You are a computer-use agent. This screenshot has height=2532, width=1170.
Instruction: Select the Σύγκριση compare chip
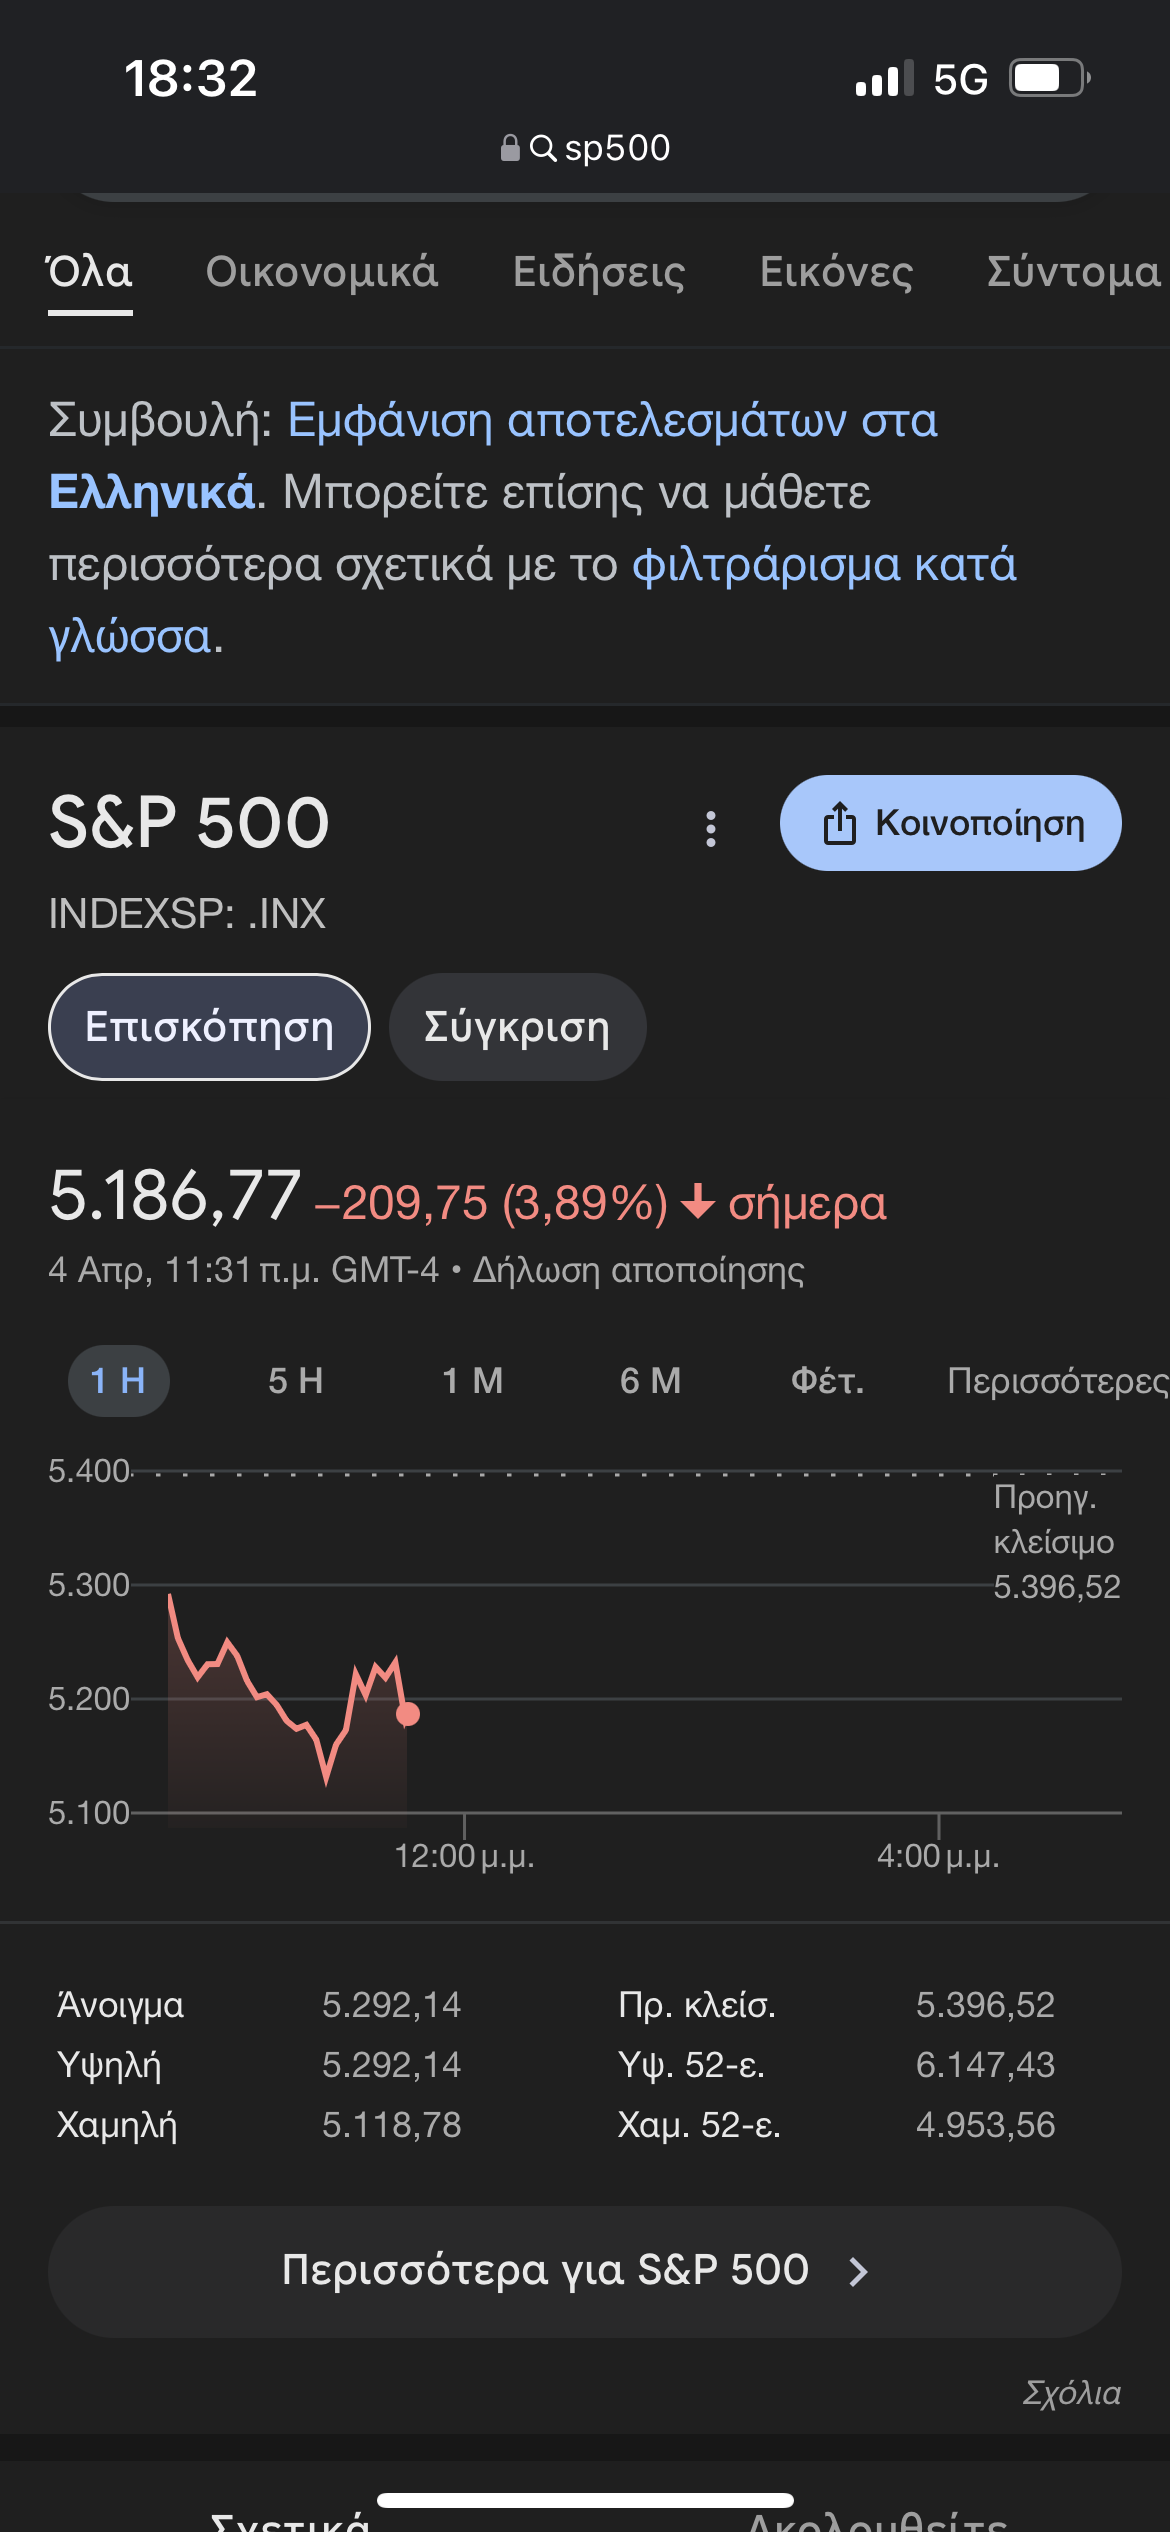517,1027
